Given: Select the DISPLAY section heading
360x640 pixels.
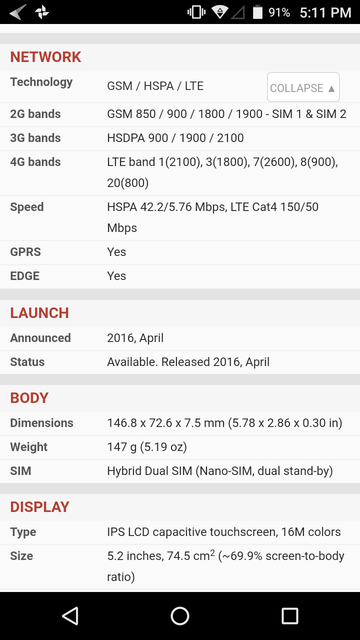Looking at the screenshot, I should coord(40,507).
